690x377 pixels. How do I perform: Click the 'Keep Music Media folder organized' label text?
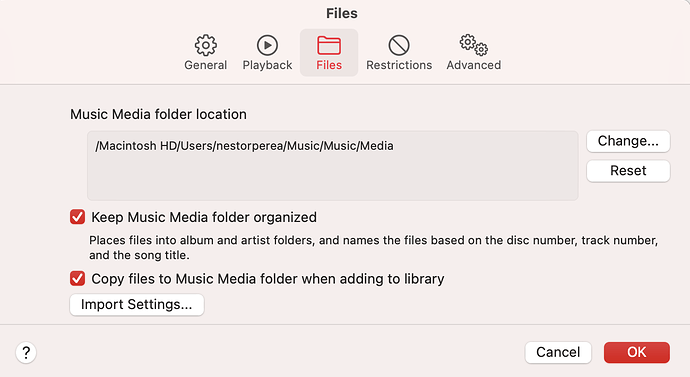(x=204, y=217)
